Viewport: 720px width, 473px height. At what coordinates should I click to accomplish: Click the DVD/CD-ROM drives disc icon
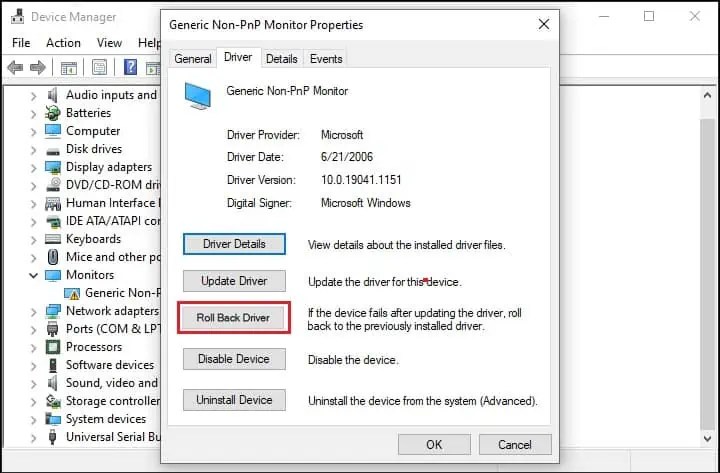[53, 185]
